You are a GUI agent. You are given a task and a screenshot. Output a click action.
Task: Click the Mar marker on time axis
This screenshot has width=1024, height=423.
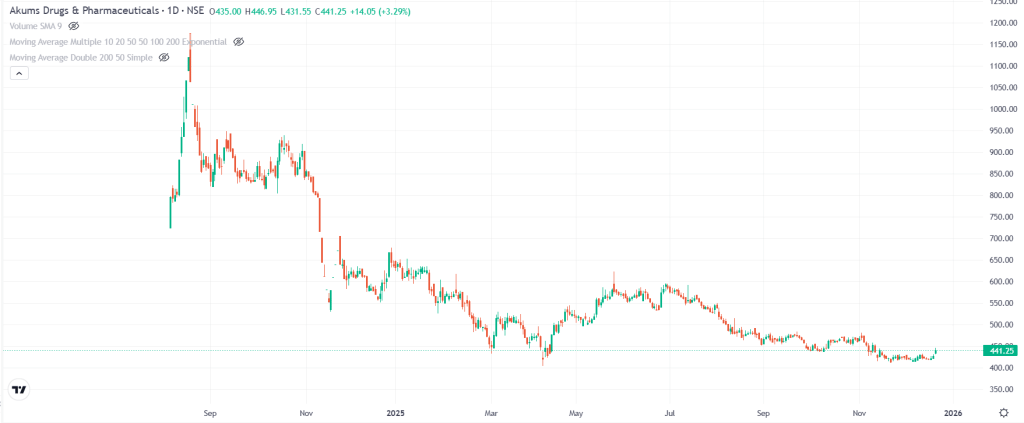coord(491,411)
